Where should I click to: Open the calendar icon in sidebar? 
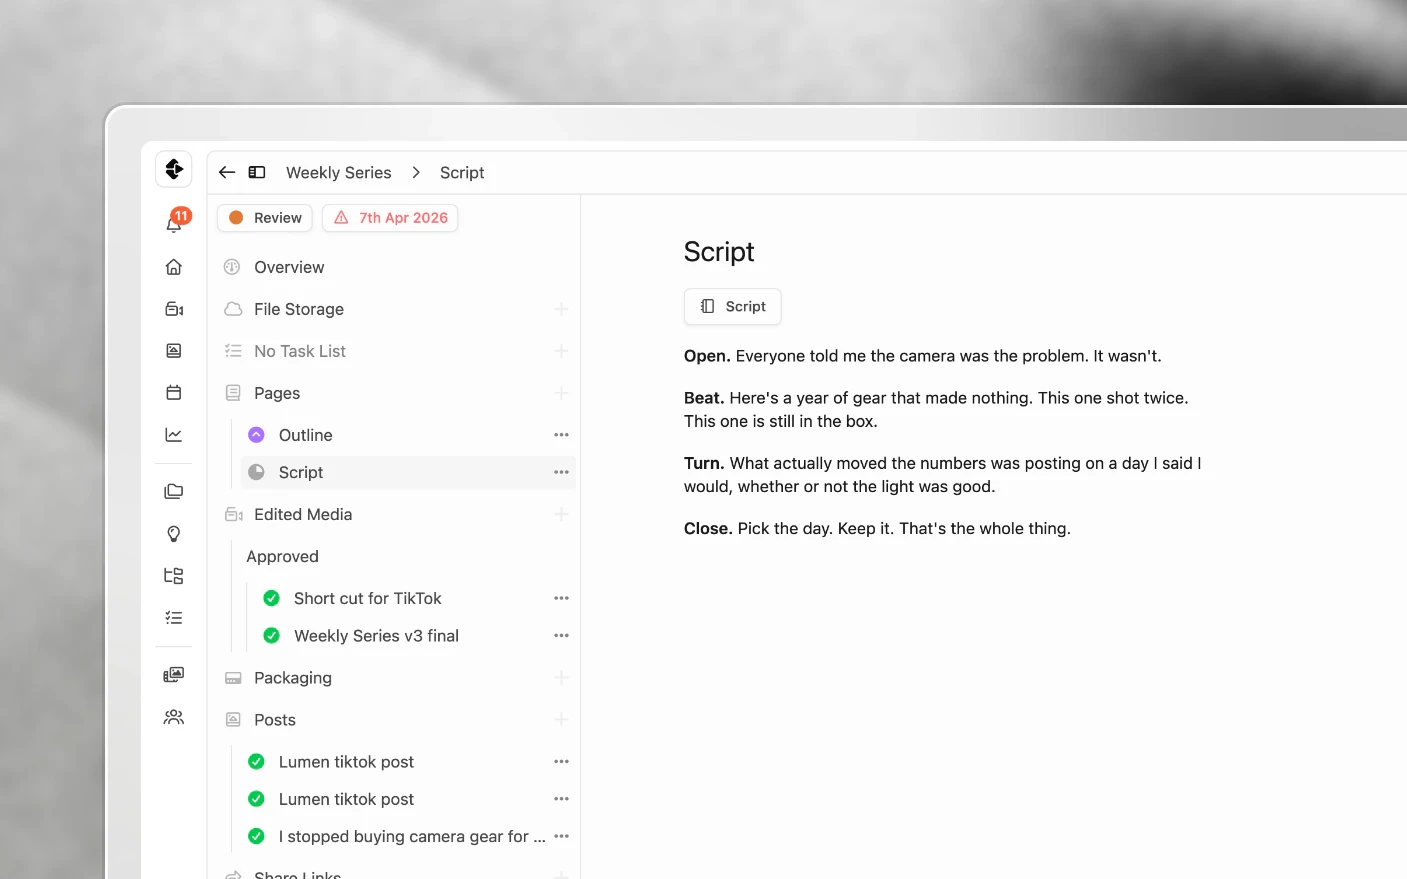(x=174, y=392)
